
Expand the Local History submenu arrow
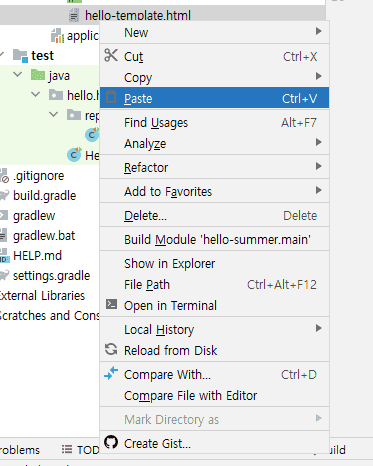coord(319,328)
